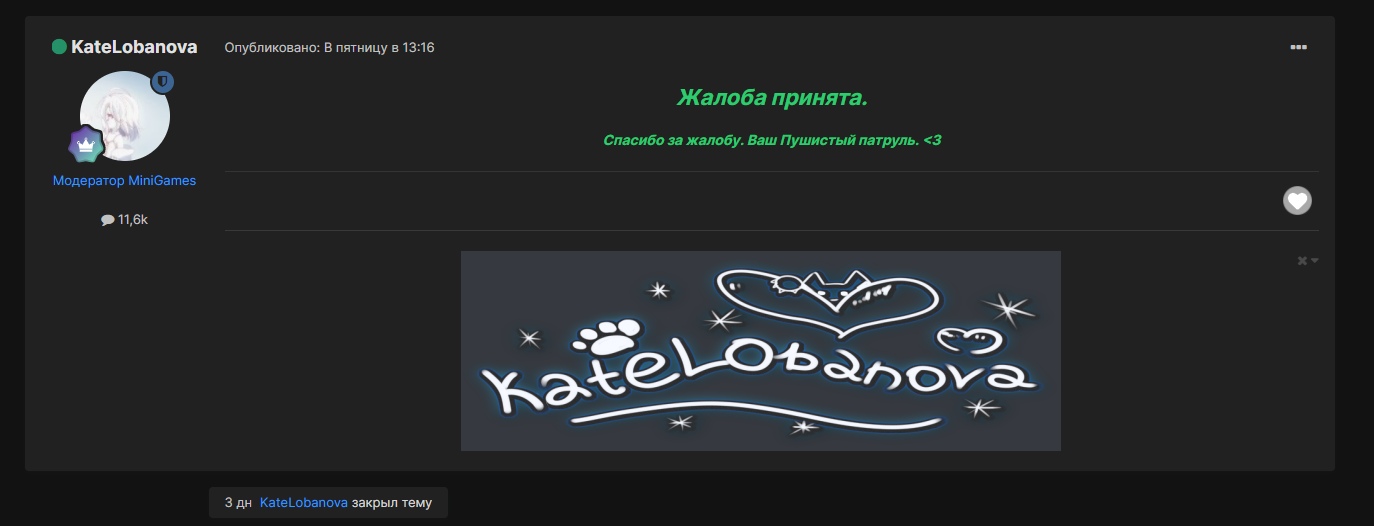
Task: Click the 3 дн timestamp in the closed notice
Action: point(238,503)
